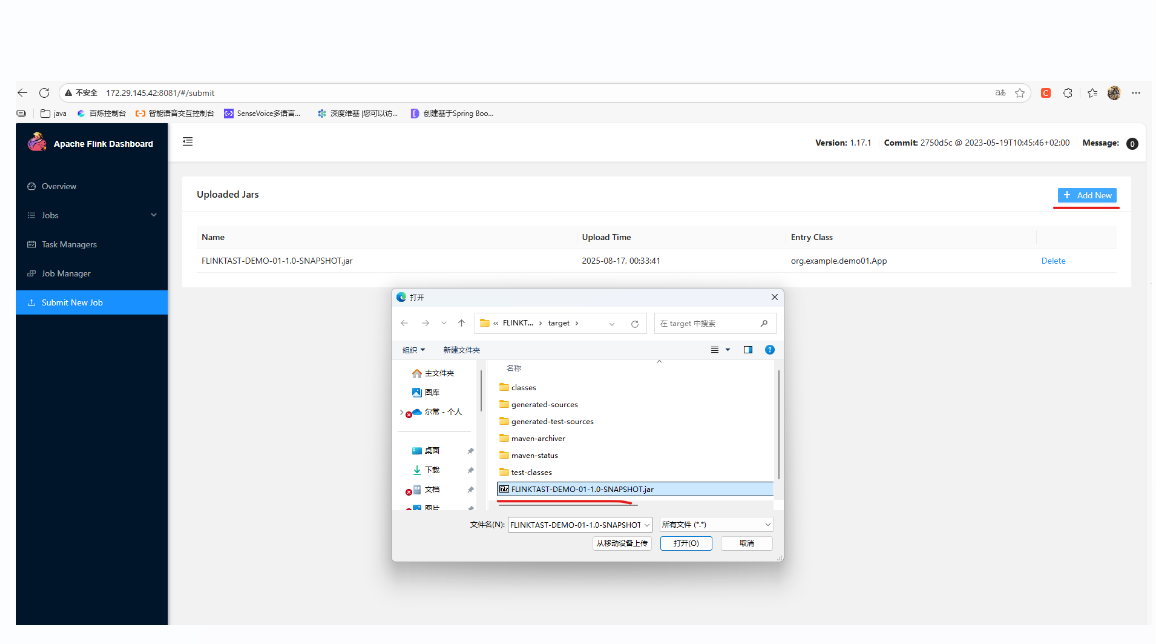Reload the page with browser refresh icon
The width and height of the screenshot is (1156, 644).
click(x=44, y=93)
